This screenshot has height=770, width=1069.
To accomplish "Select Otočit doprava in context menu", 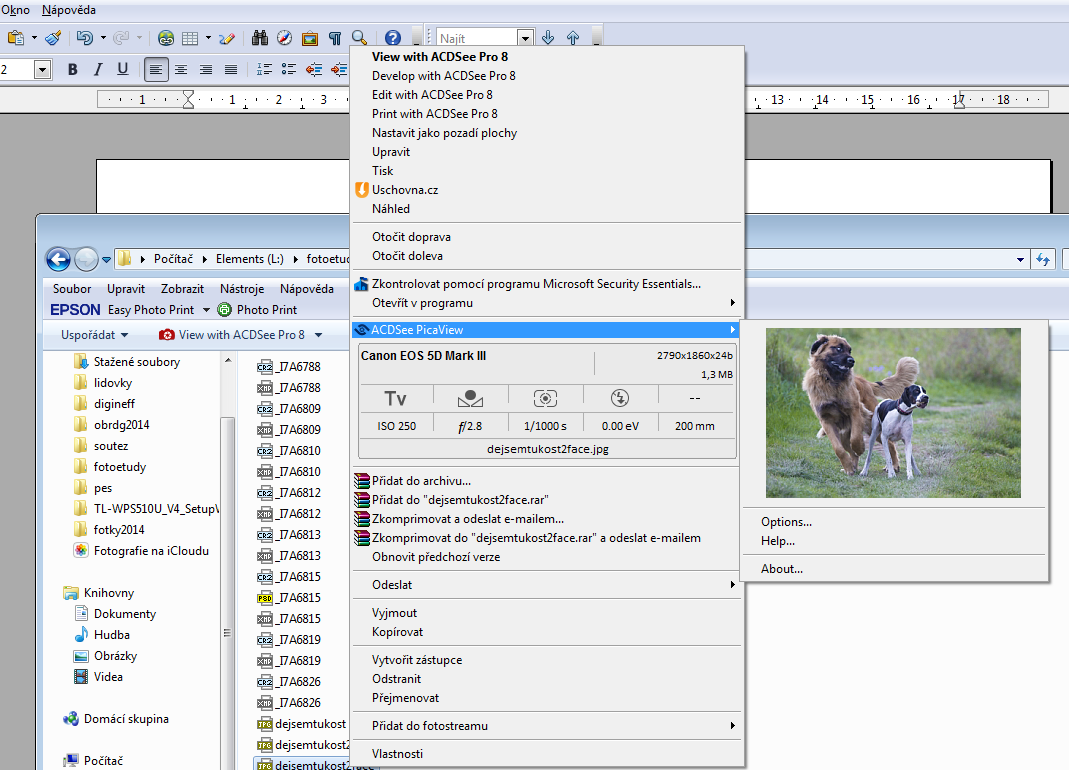I will (411, 237).
